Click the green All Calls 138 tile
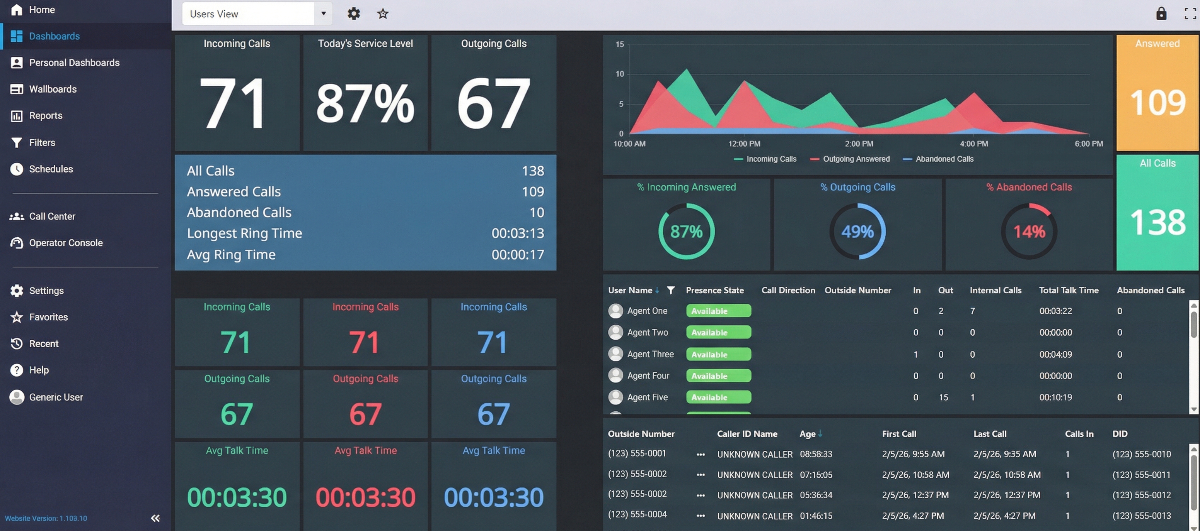 1157,212
